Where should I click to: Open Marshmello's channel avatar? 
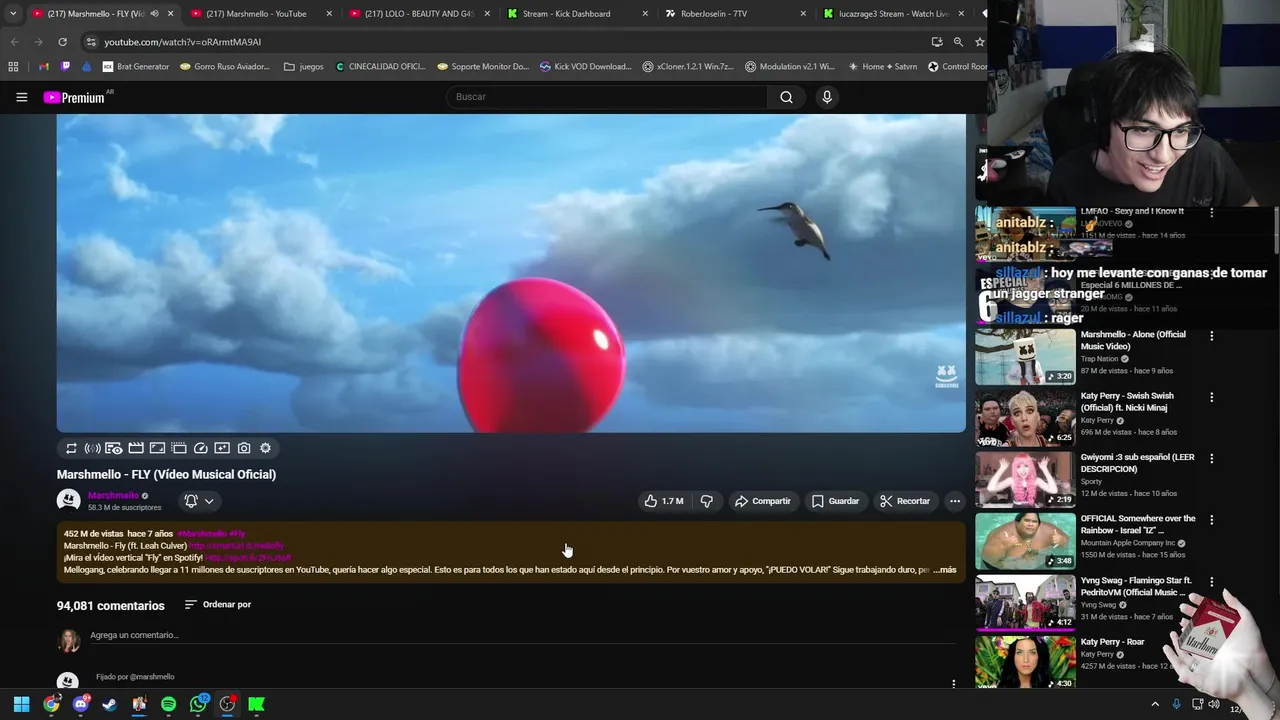[x=68, y=500]
